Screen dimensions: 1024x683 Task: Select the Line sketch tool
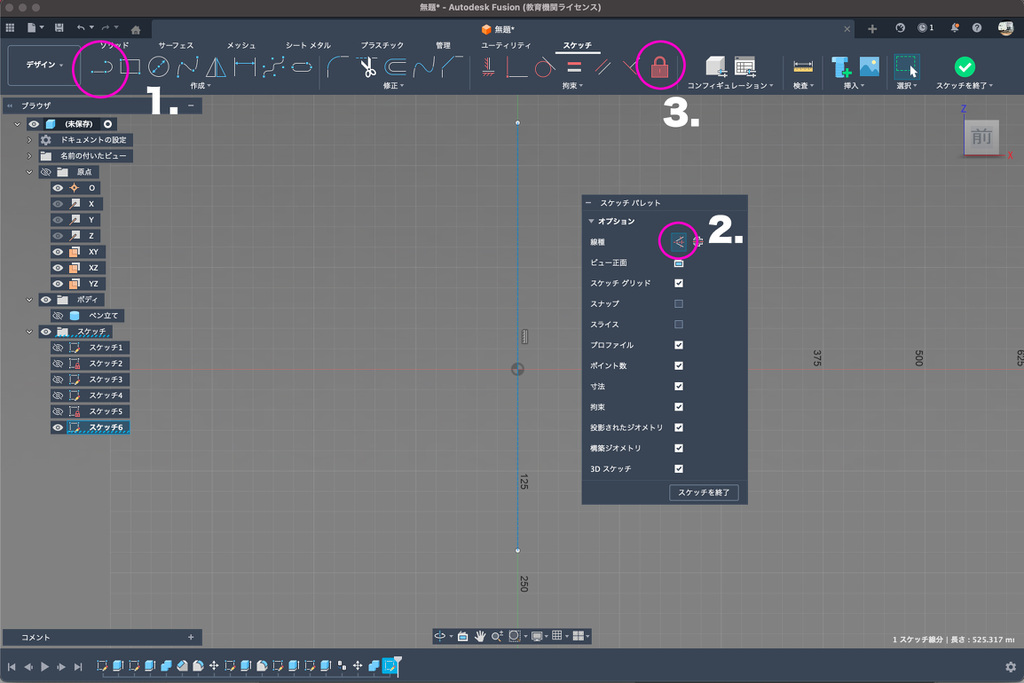tap(100, 68)
